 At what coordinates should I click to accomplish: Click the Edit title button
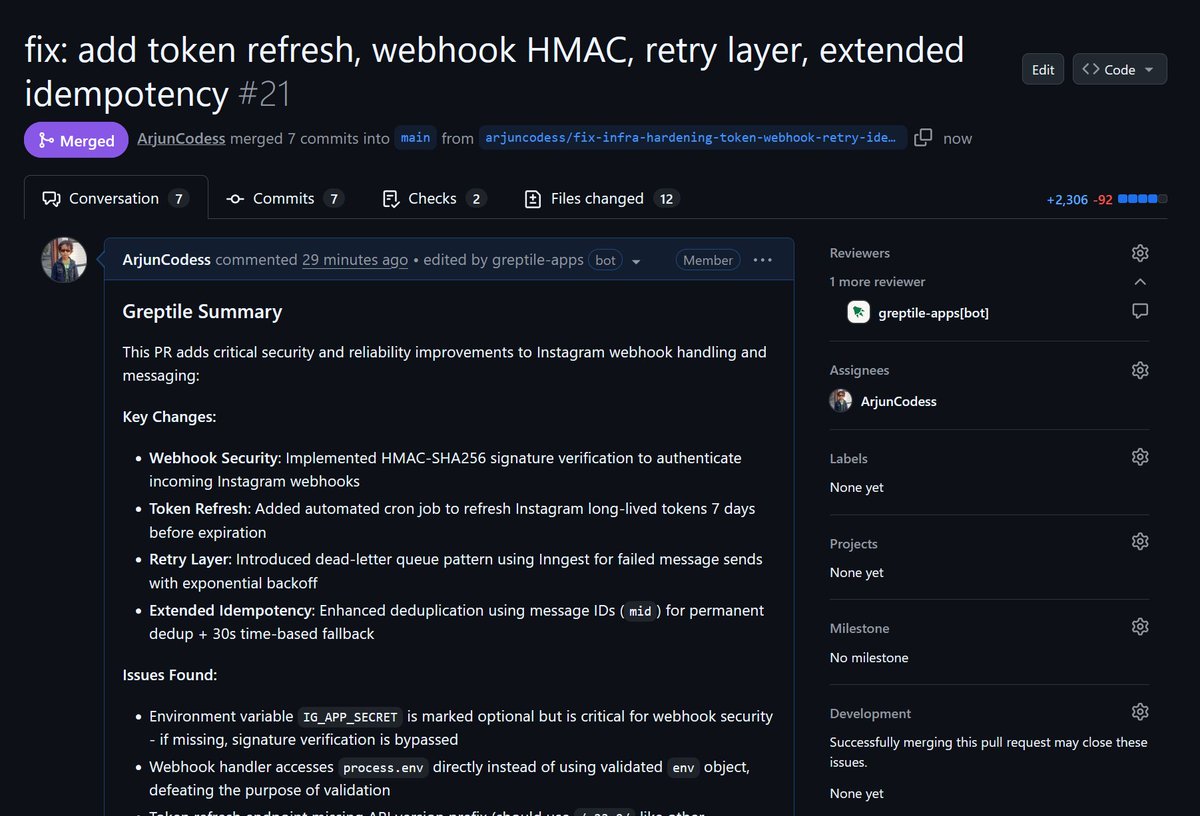click(x=1043, y=69)
